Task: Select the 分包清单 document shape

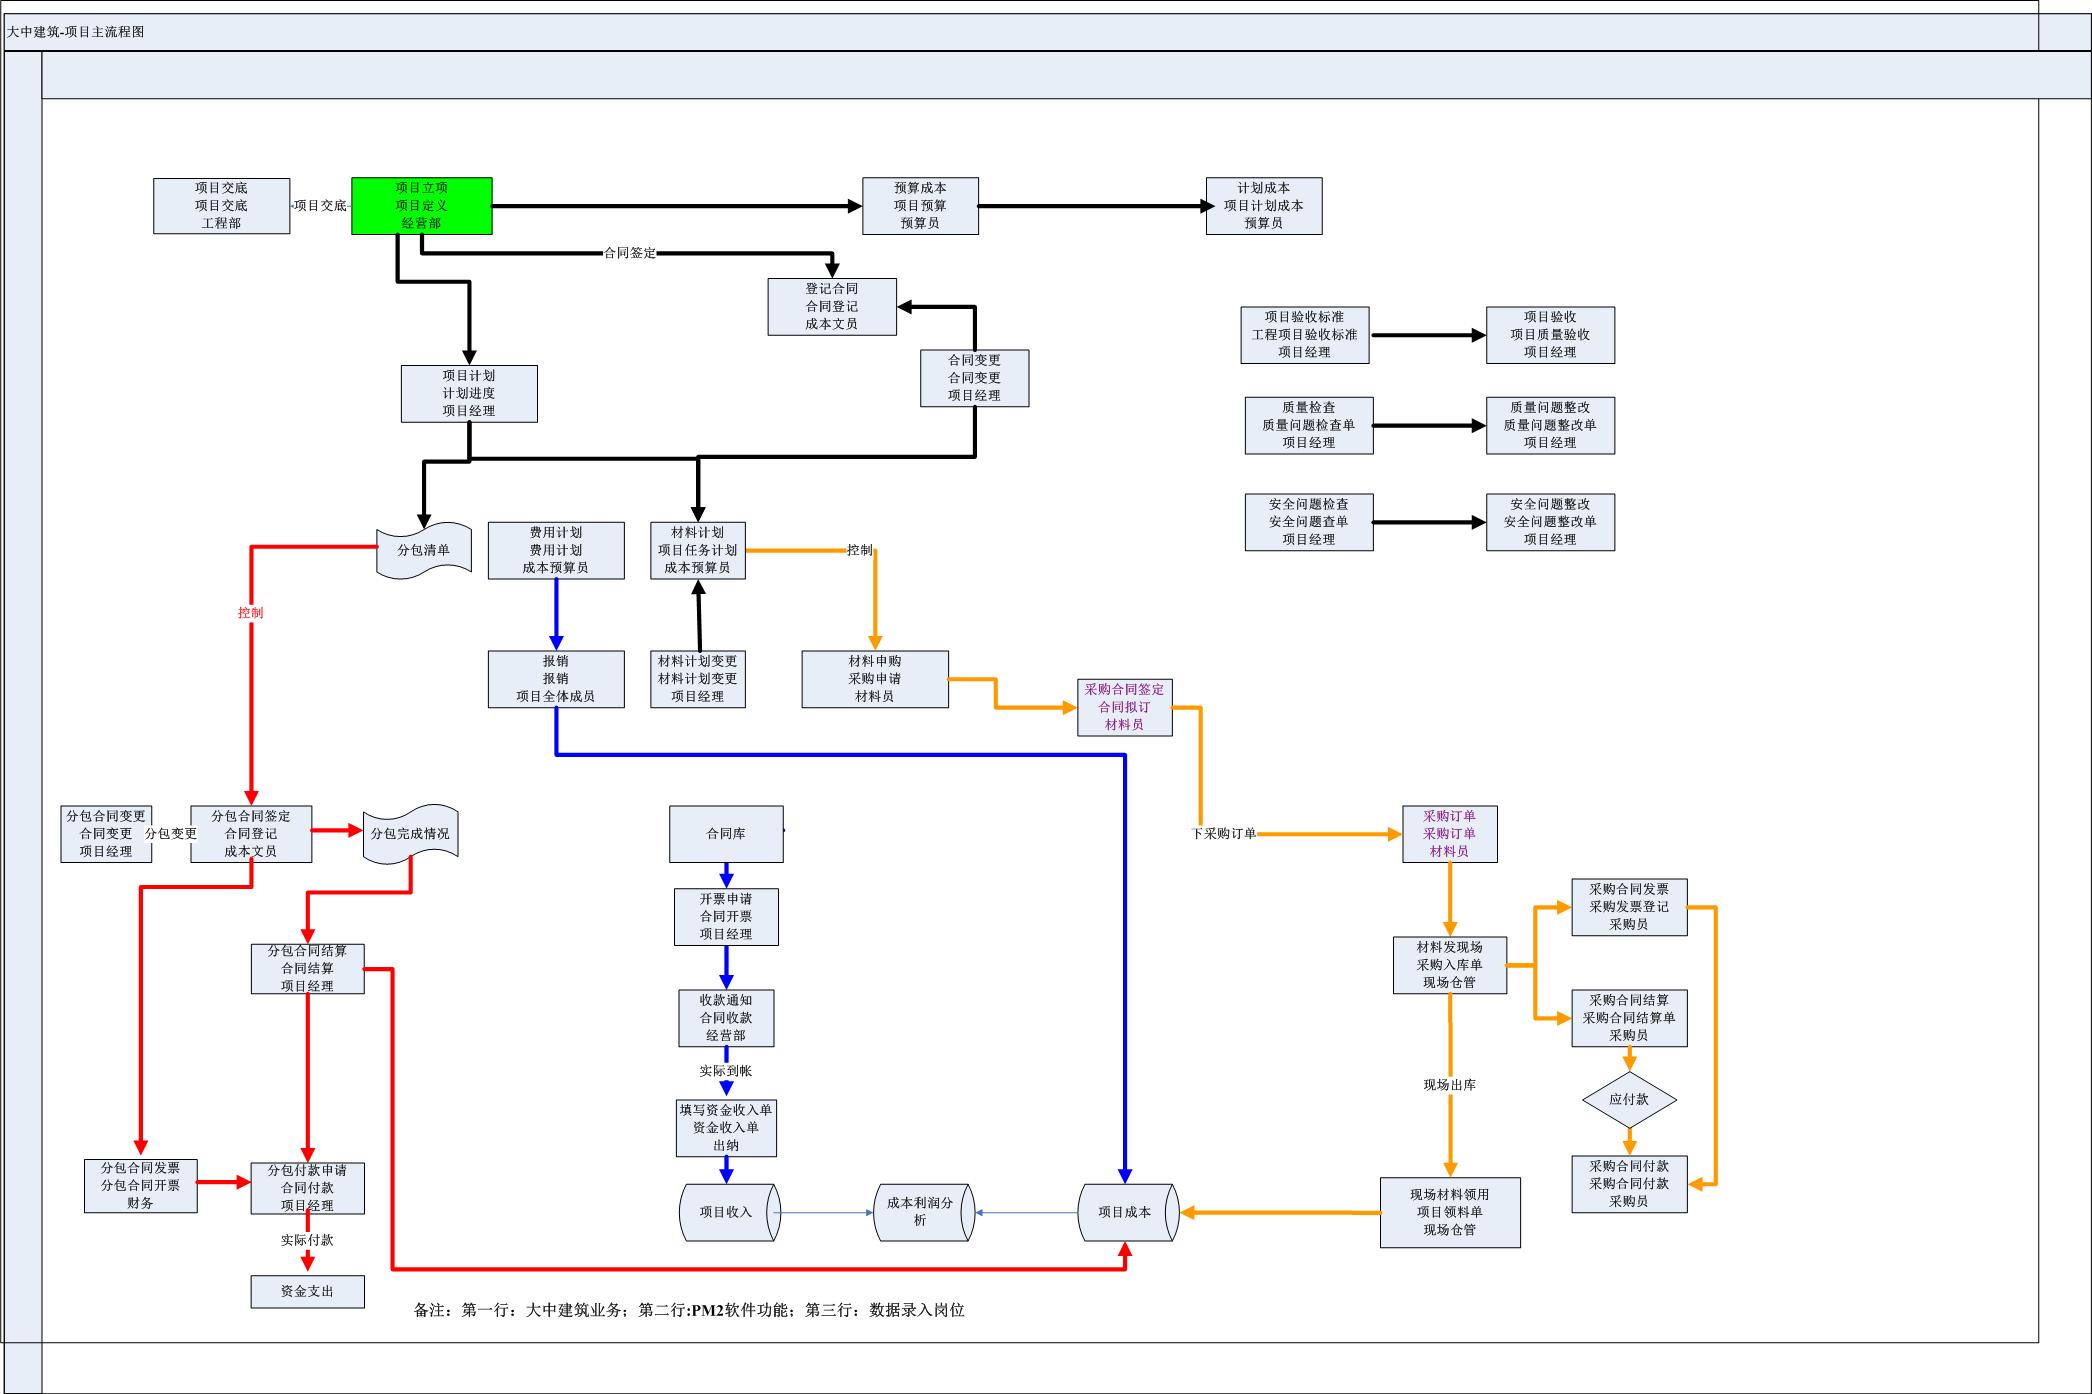Action: click(423, 550)
